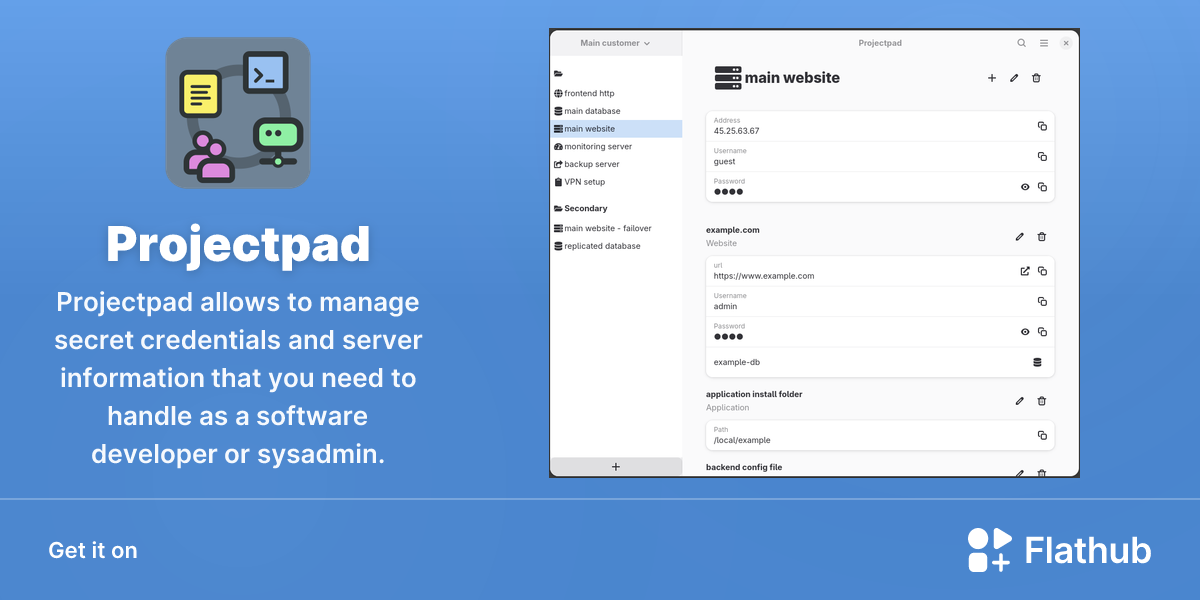The height and width of the screenshot is (600, 1200).
Task: Click the Flathub logo
Action: click(1059, 550)
